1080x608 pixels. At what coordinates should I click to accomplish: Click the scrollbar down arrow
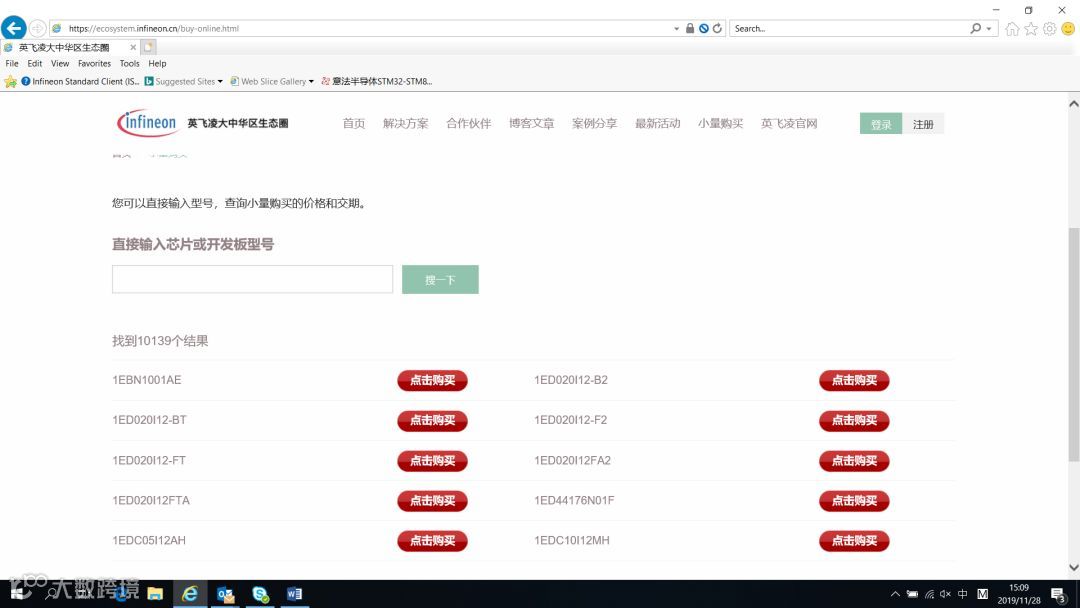point(1074,567)
